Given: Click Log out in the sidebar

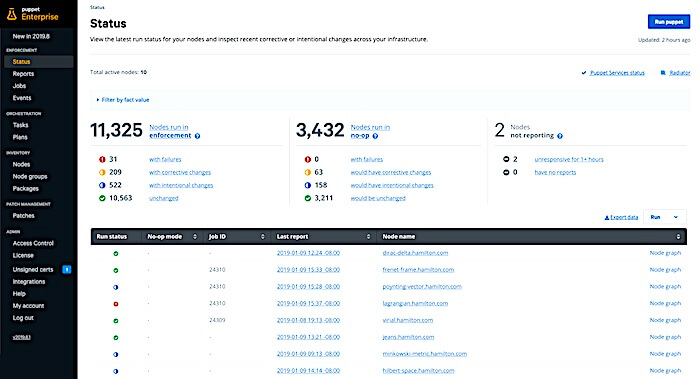Looking at the screenshot, I should pos(23,318).
